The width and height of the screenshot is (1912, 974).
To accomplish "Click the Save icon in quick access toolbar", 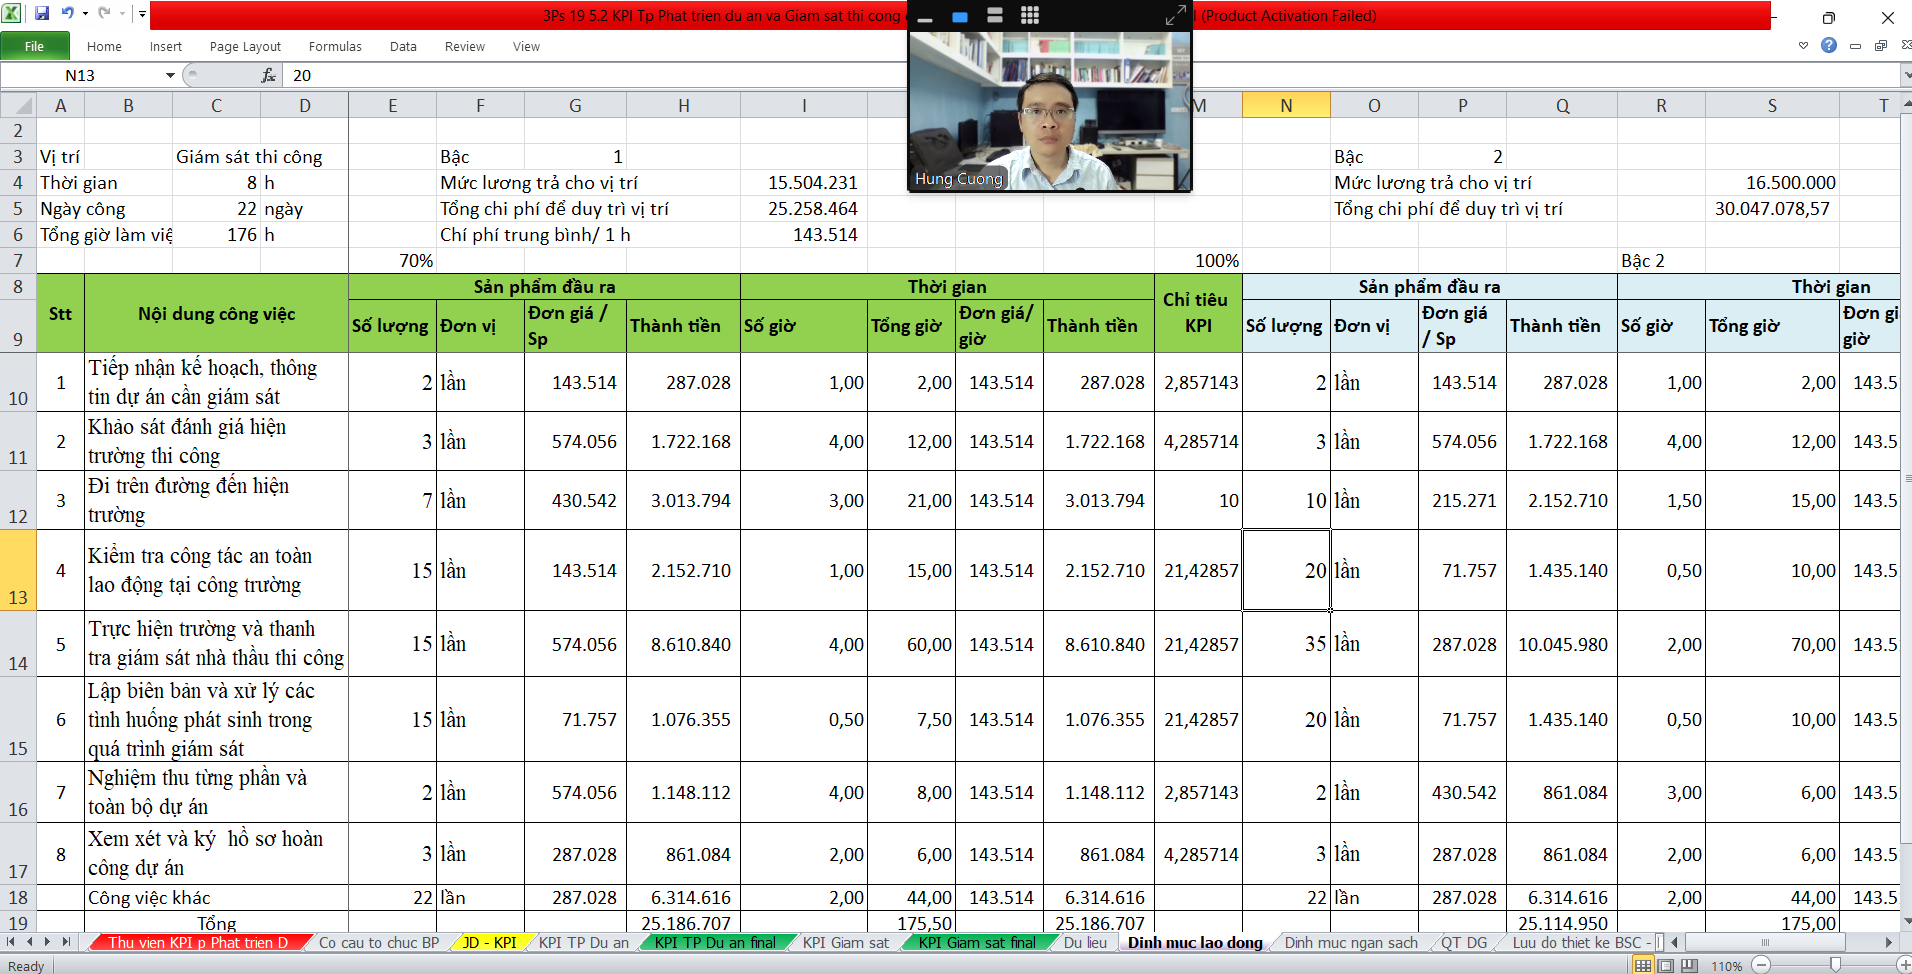I will 42,14.
